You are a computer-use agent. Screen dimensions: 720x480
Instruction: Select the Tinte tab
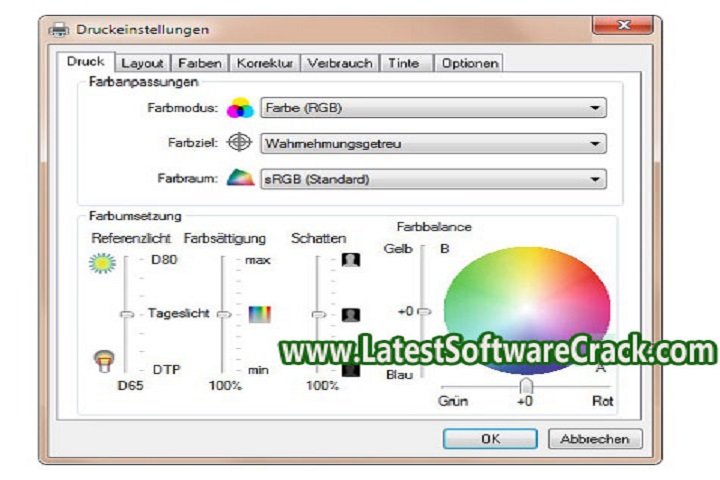tap(404, 63)
